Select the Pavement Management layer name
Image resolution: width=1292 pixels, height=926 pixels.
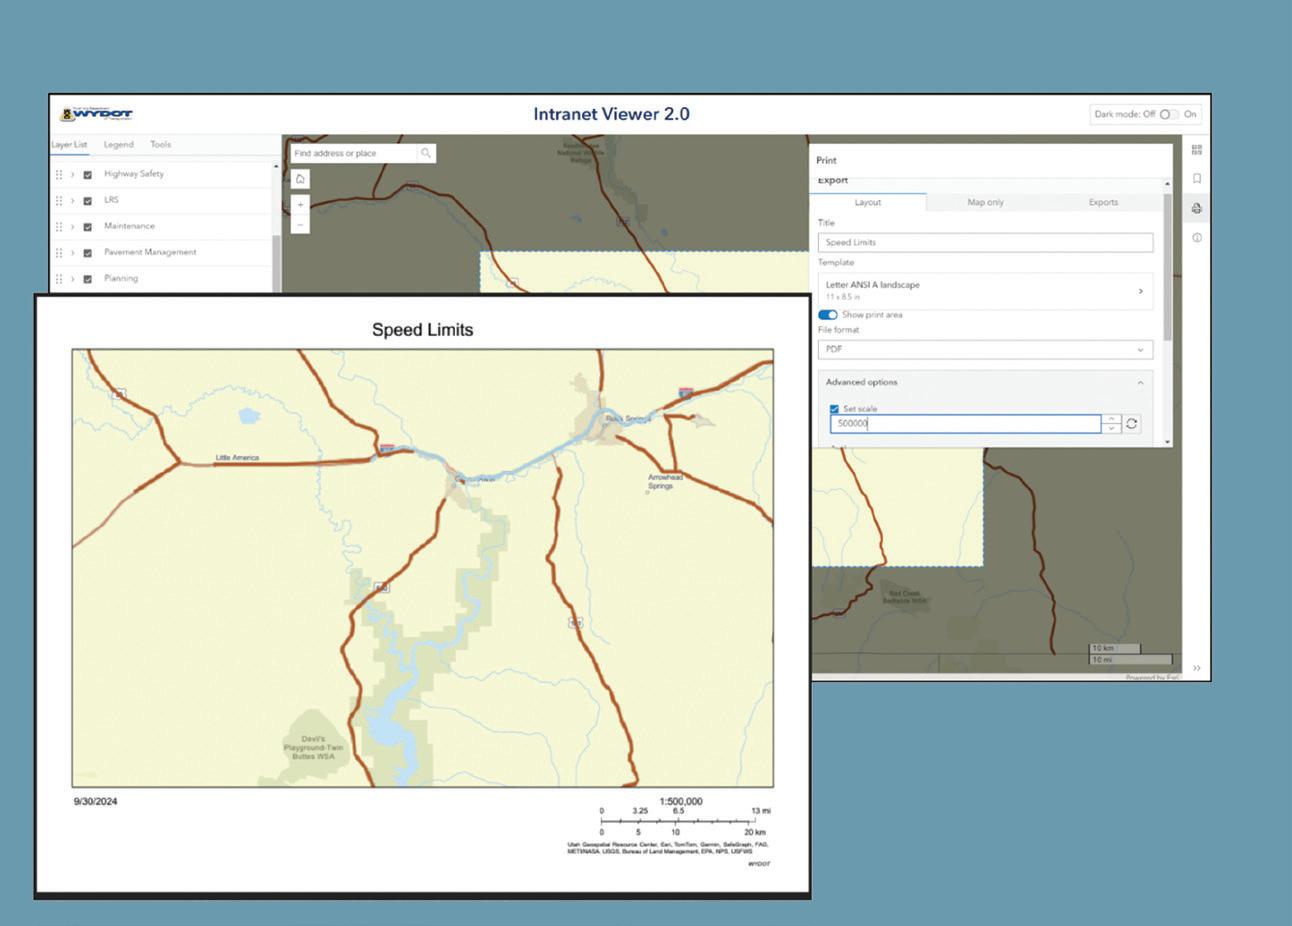150,252
